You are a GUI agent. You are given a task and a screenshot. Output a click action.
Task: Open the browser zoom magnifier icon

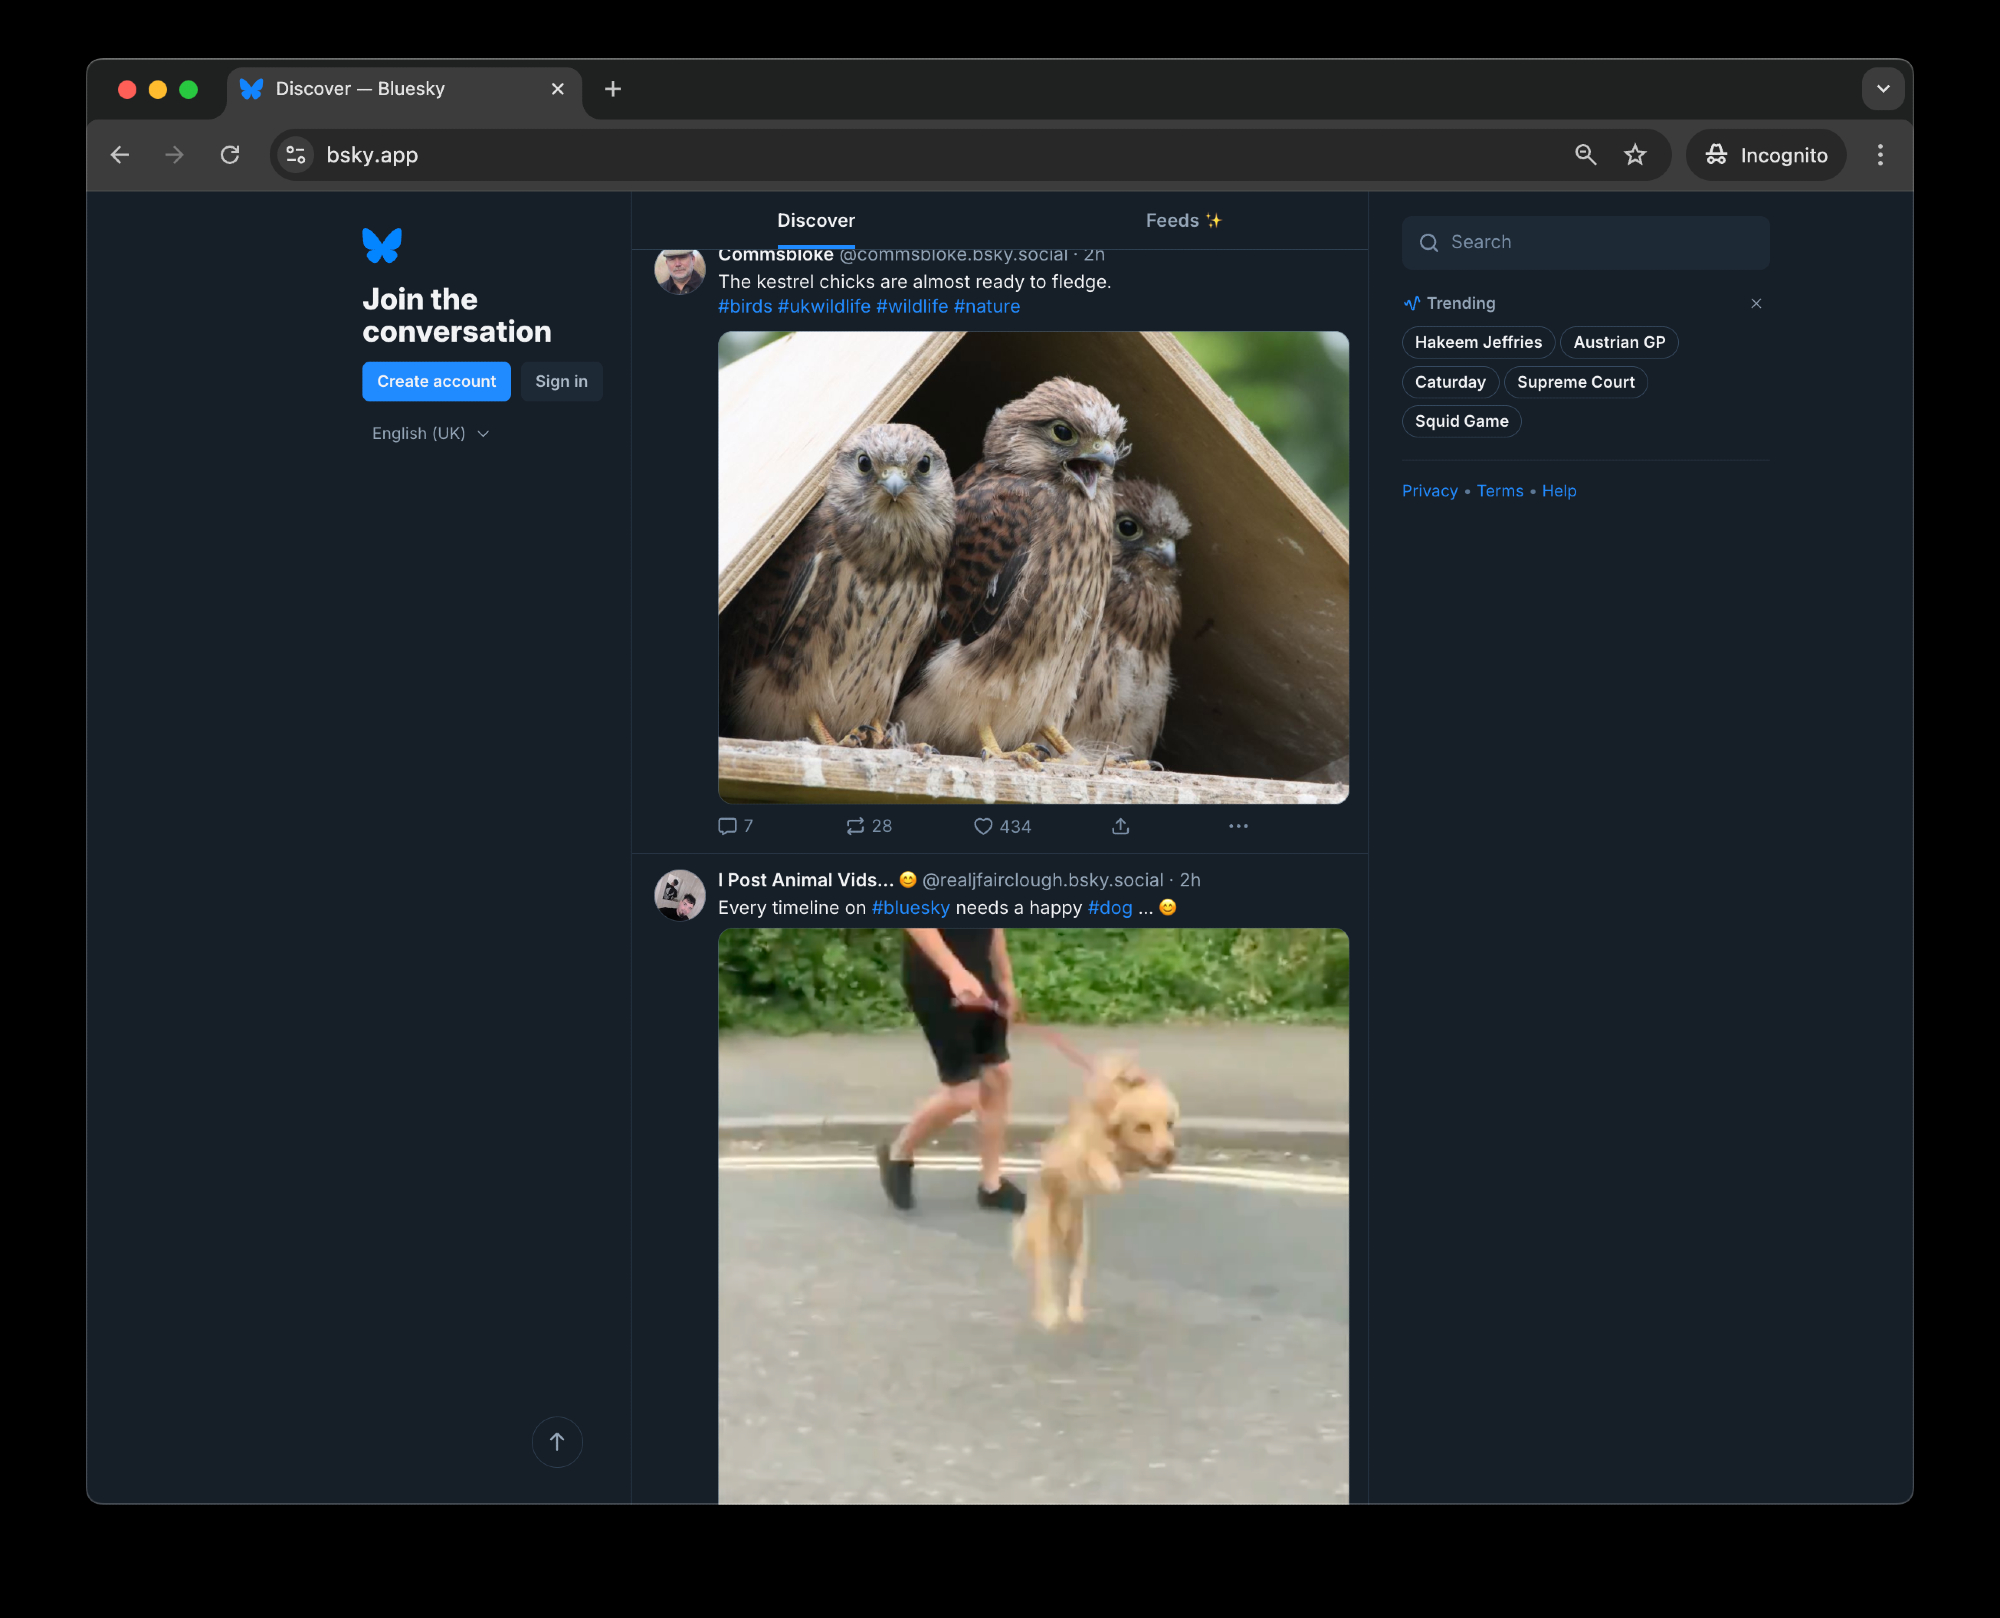coord(1585,155)
